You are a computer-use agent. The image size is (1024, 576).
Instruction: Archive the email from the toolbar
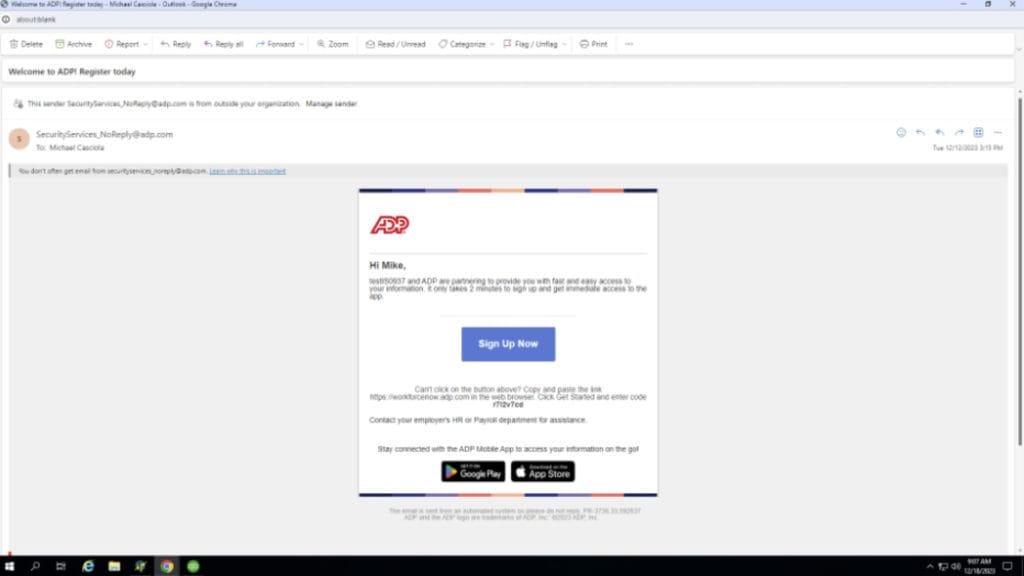click(x=74, y=44)
